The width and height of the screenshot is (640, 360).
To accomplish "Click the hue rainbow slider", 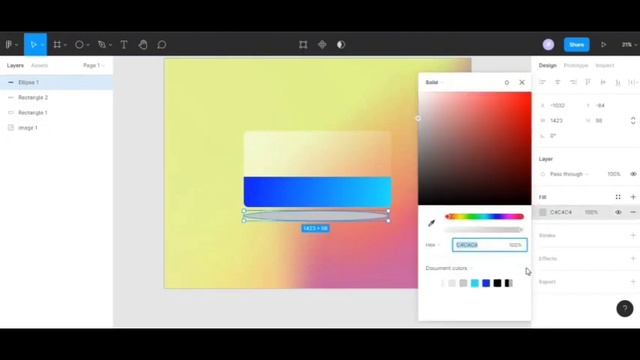I will click(484, 217).
